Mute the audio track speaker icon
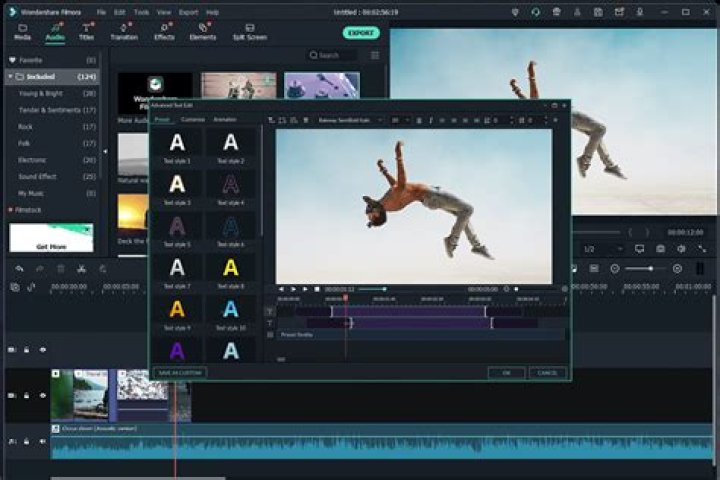720x480 pixels. 42,441
